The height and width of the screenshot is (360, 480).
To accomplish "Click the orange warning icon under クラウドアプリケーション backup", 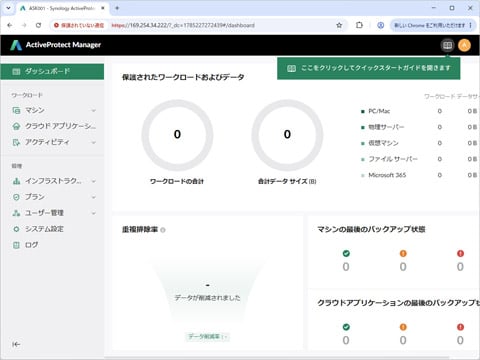I will 403,327.
